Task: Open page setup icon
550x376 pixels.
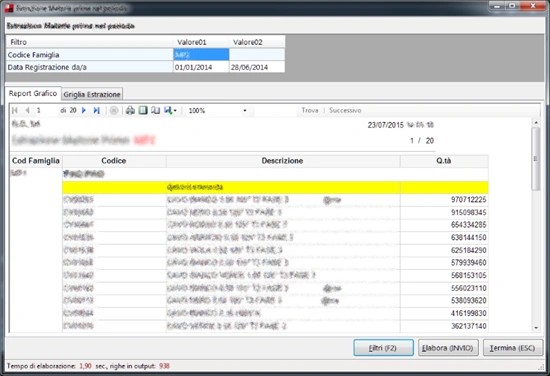Action: [x=155, y=110]
